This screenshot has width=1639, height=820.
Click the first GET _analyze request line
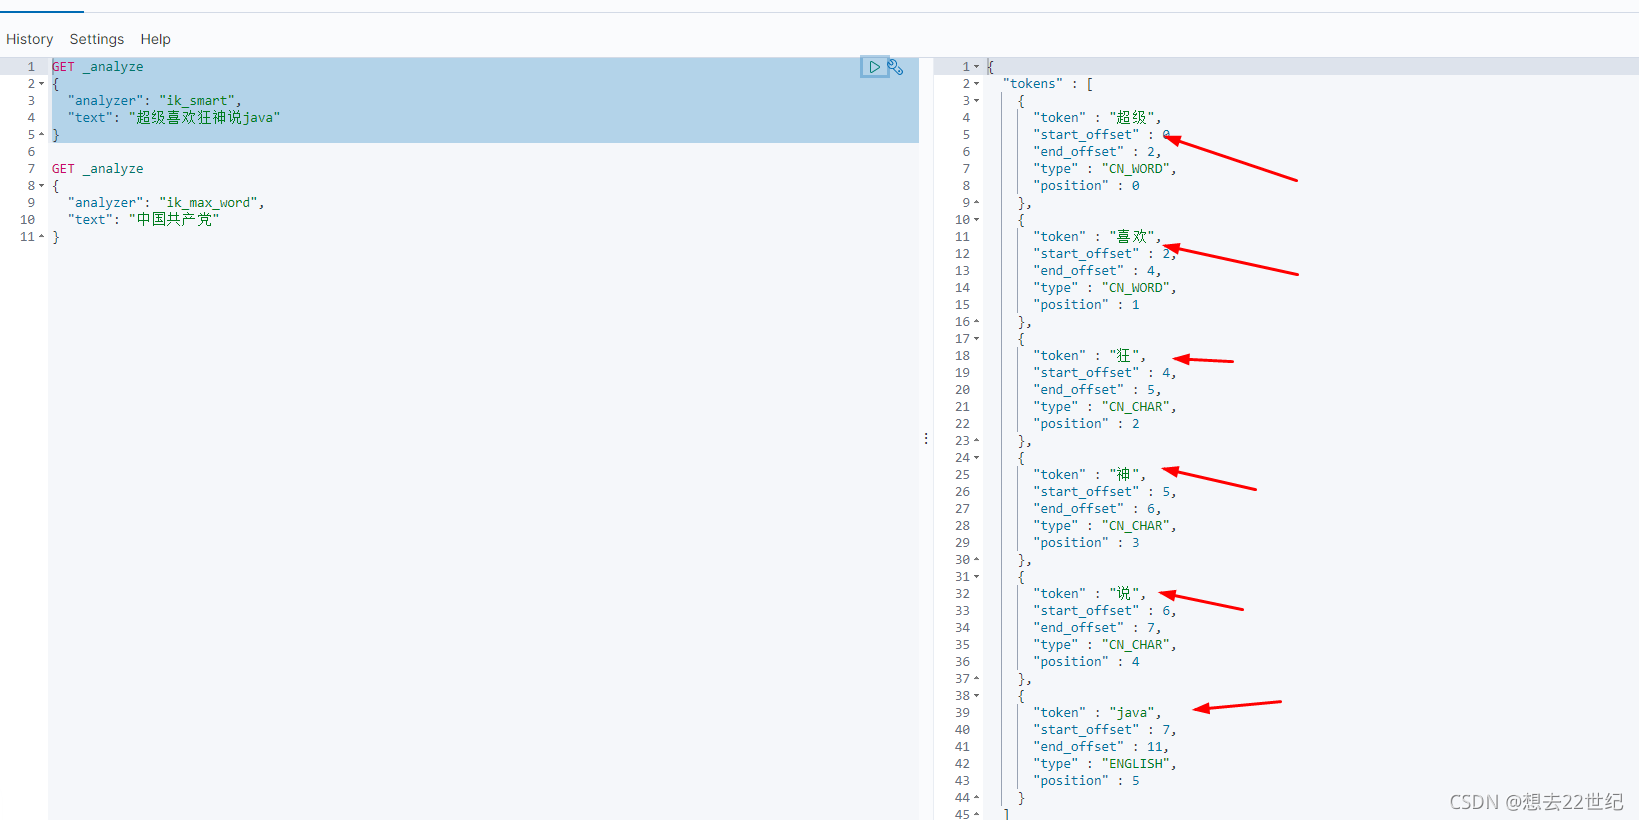coord(98,67)
